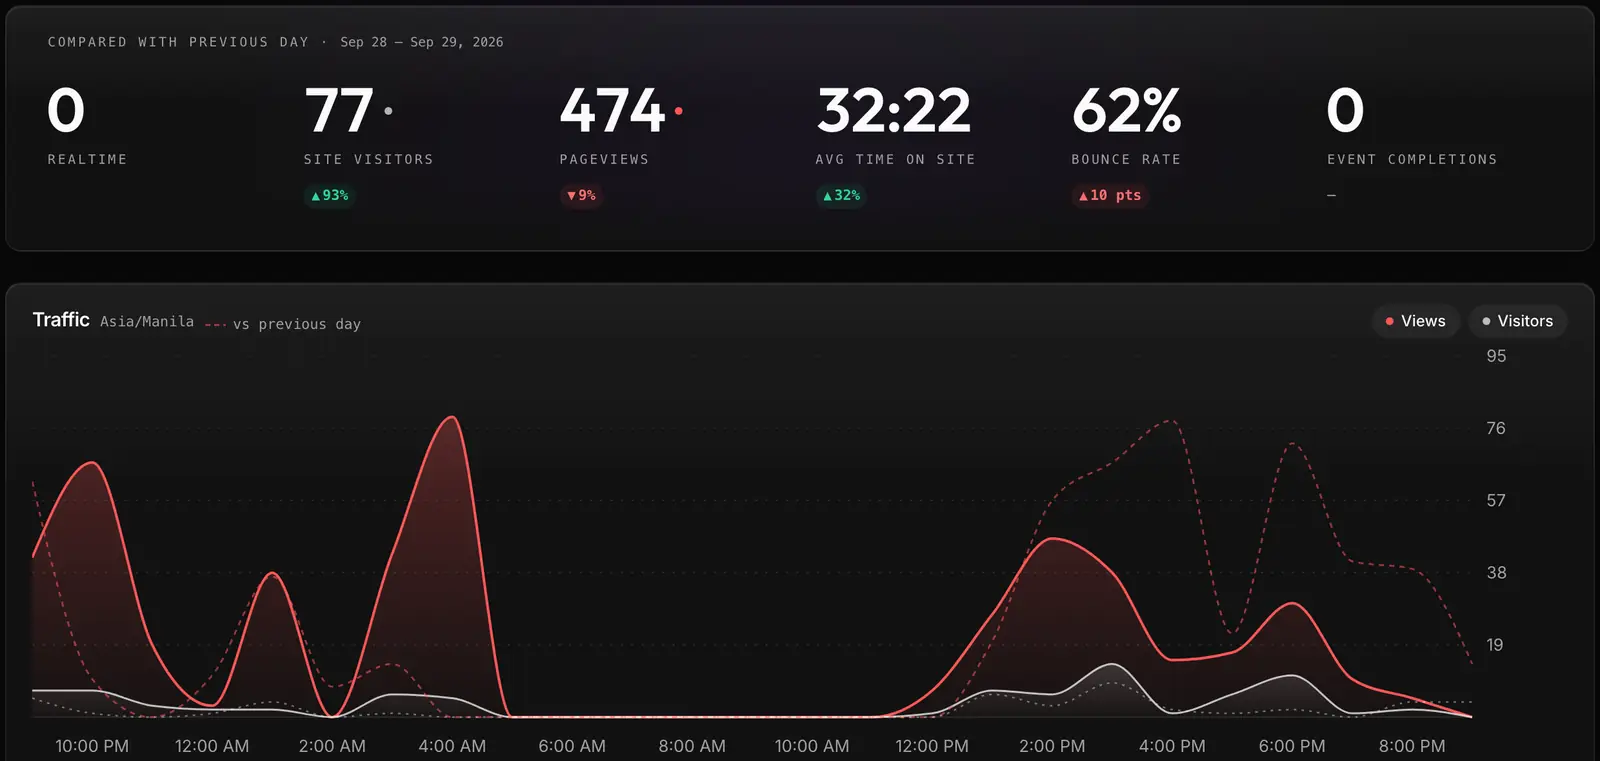
Task: Click the red 10 pts change badge
Action: pos(1110,195)
